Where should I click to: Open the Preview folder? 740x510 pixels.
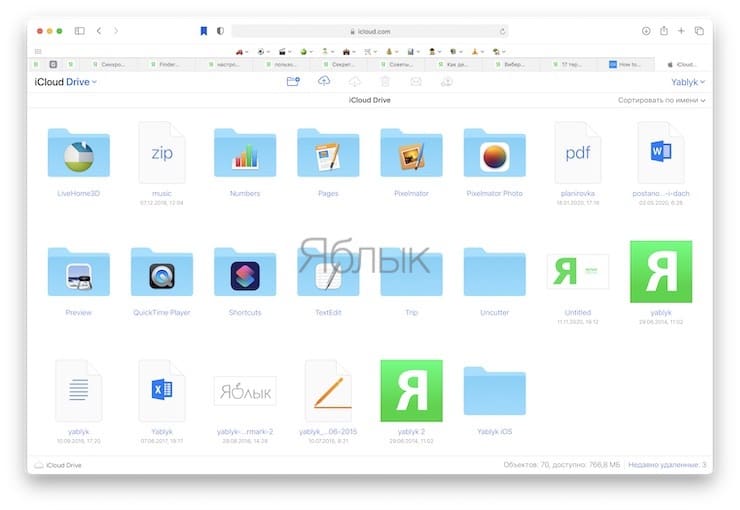coord(78,272)
